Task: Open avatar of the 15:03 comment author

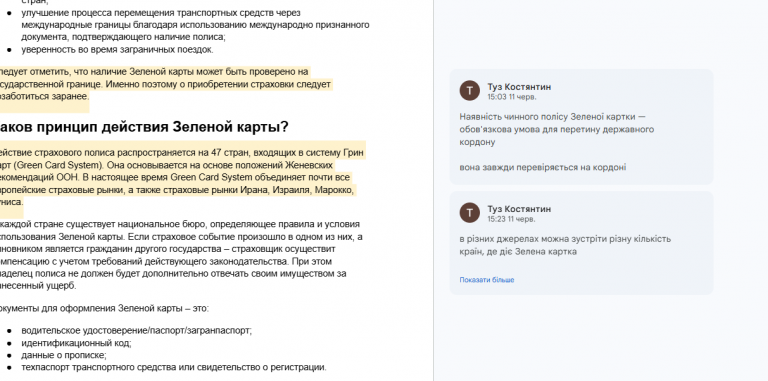Action: pyautogui.click(x=470, y=91)
